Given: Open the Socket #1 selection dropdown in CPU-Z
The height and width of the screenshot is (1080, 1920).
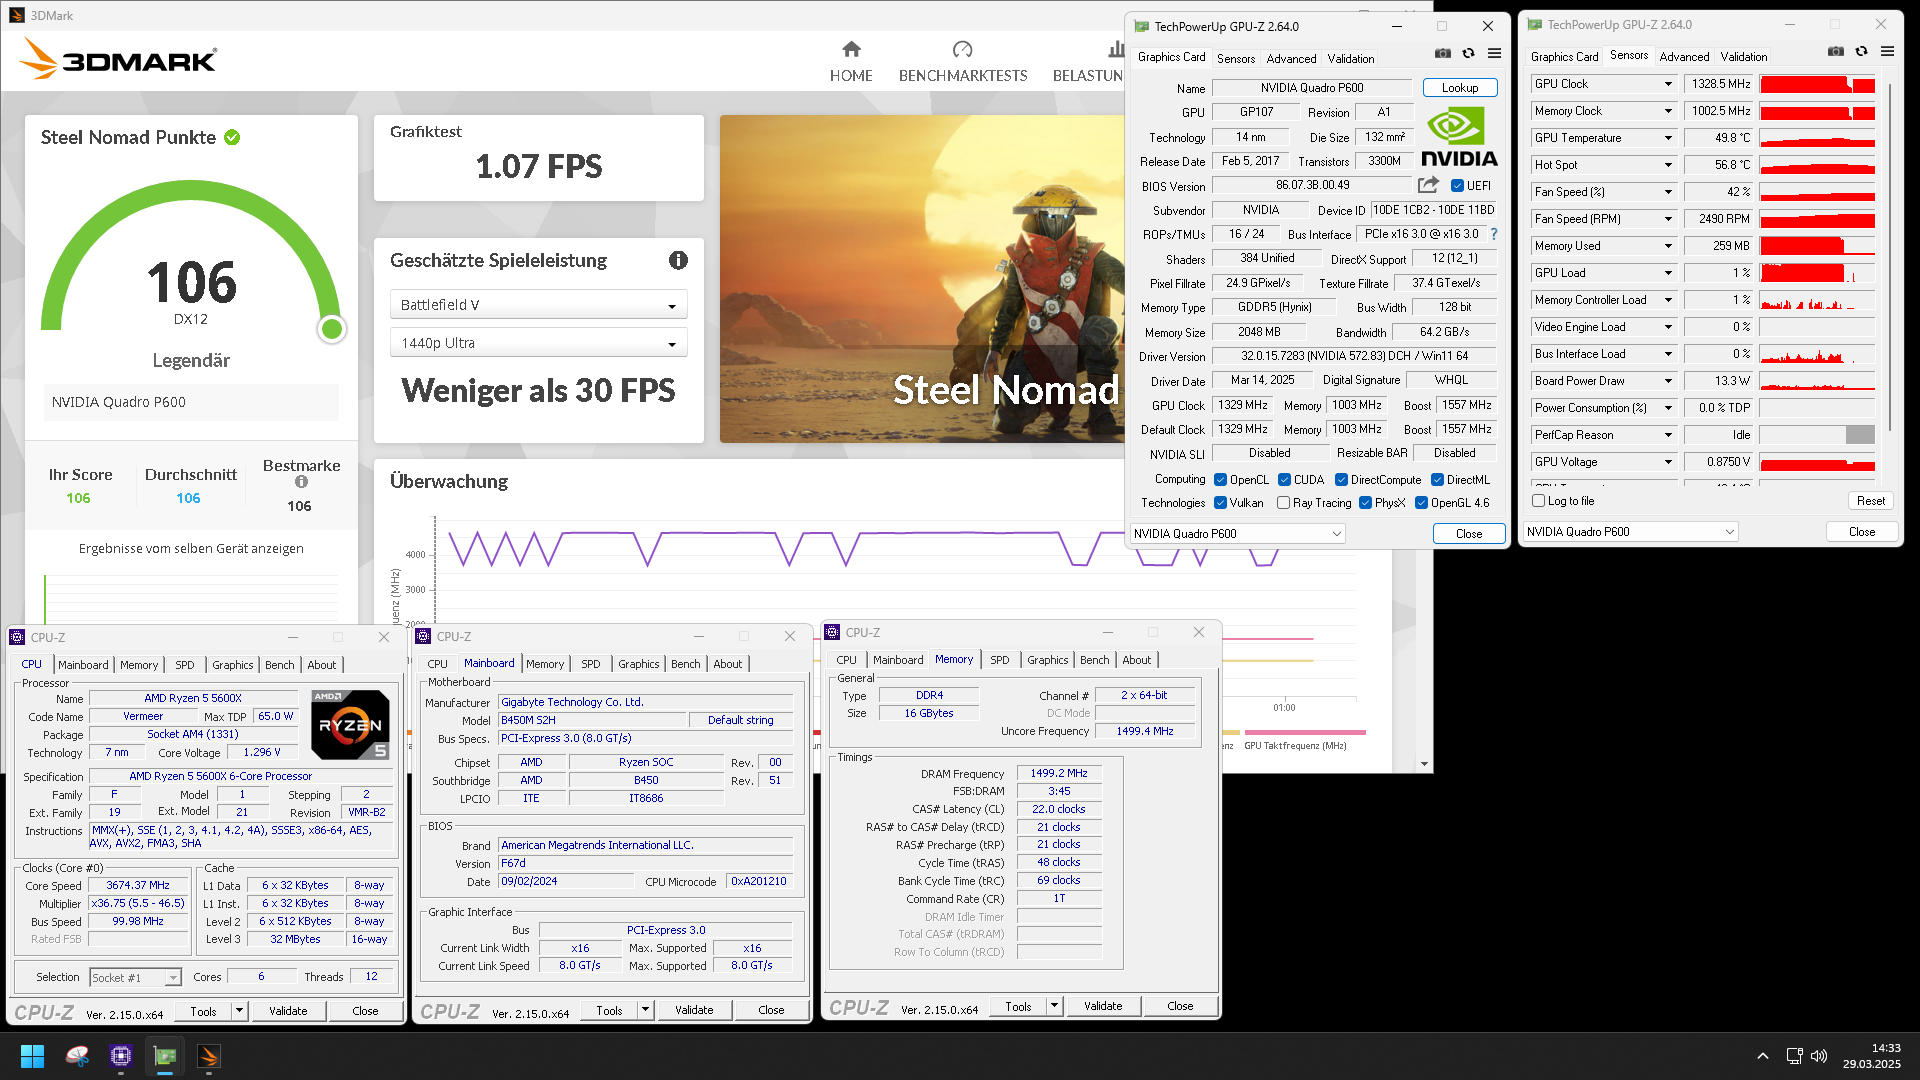Looking at the screenshot, I should (135, 977).
